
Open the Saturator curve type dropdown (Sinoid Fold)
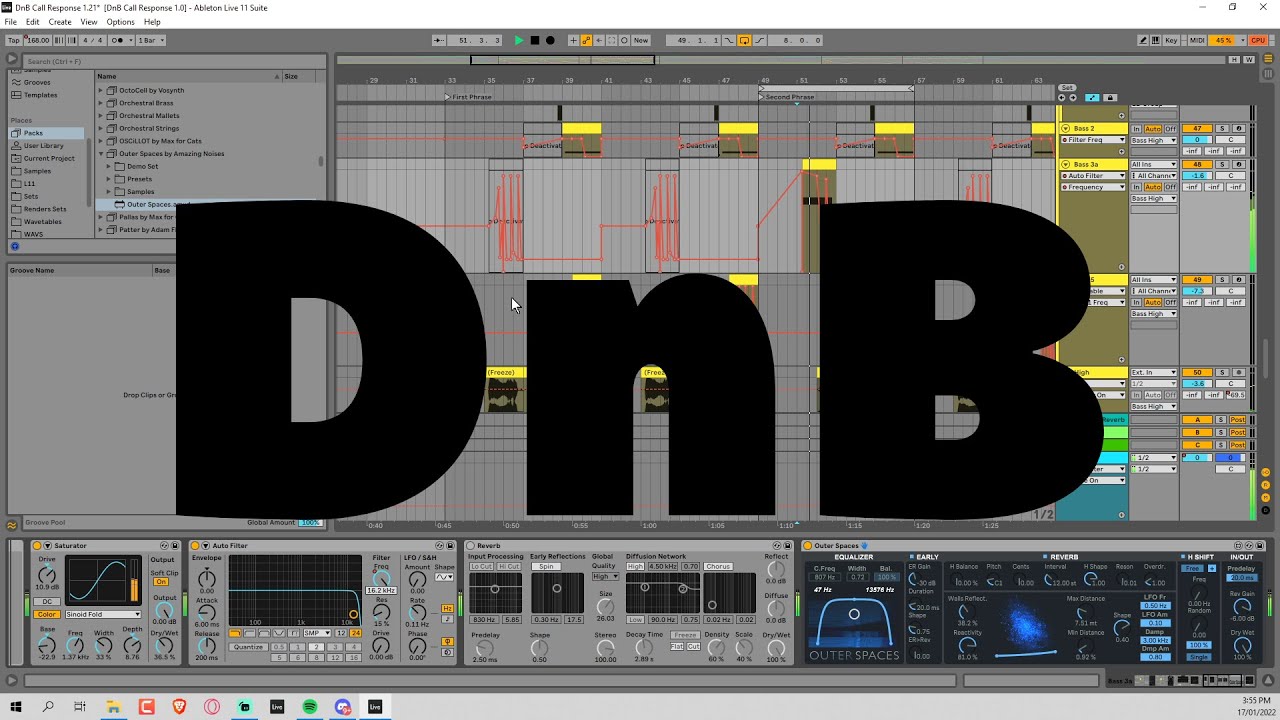pos(103,614)
